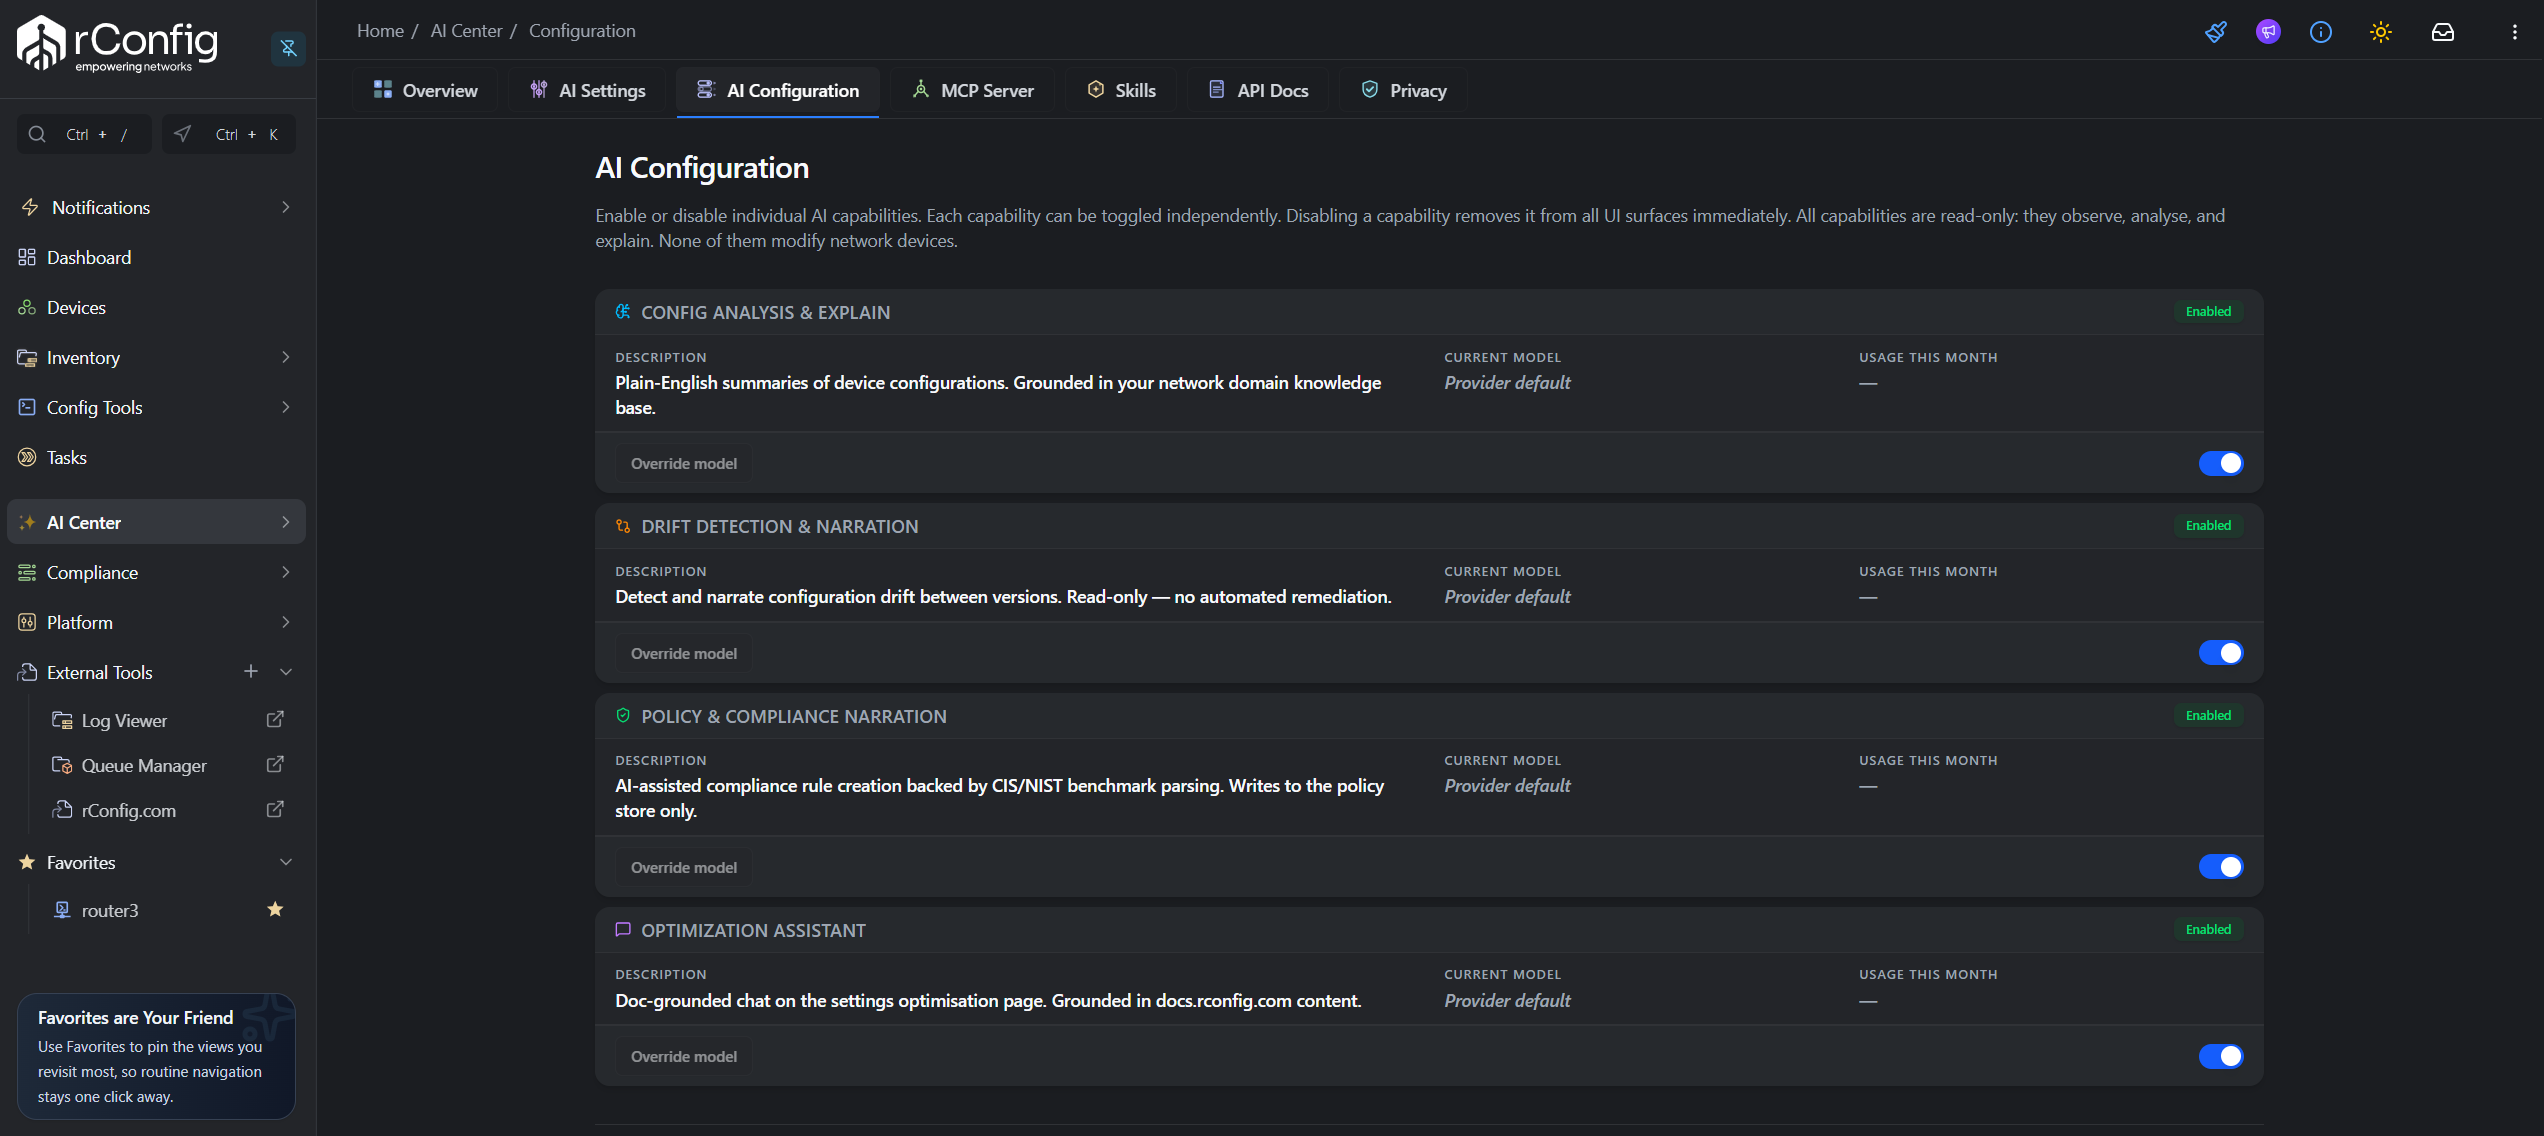The image size is (2544, 1136).
Task: Click the Favorites are Your Friend card
Action: click(156, 1056)
